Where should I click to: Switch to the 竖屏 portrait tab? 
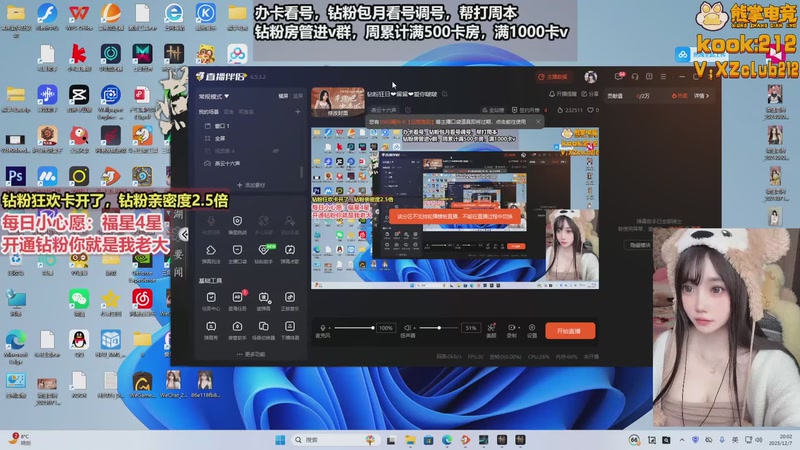point(298,96)
